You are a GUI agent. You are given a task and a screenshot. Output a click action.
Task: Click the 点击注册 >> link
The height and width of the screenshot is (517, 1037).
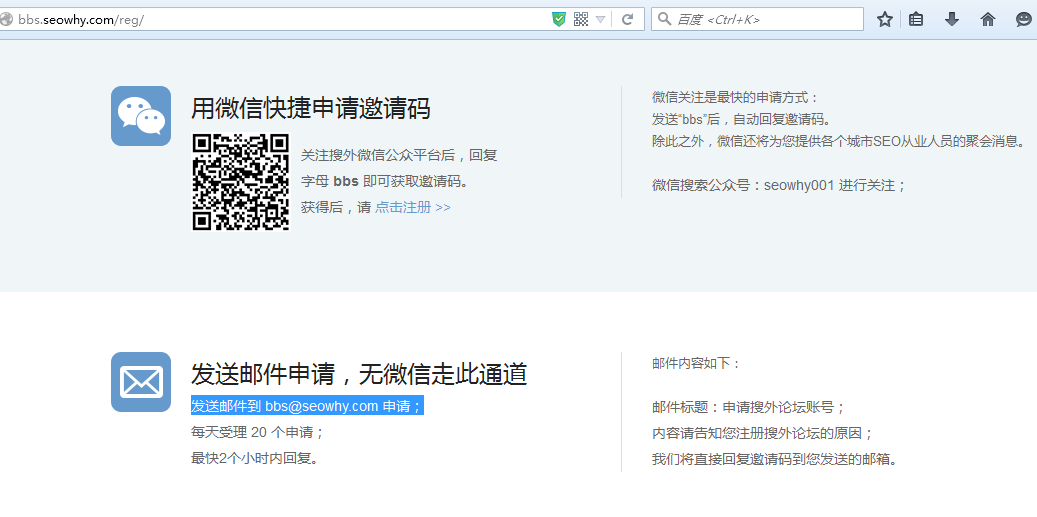point(412,207)
